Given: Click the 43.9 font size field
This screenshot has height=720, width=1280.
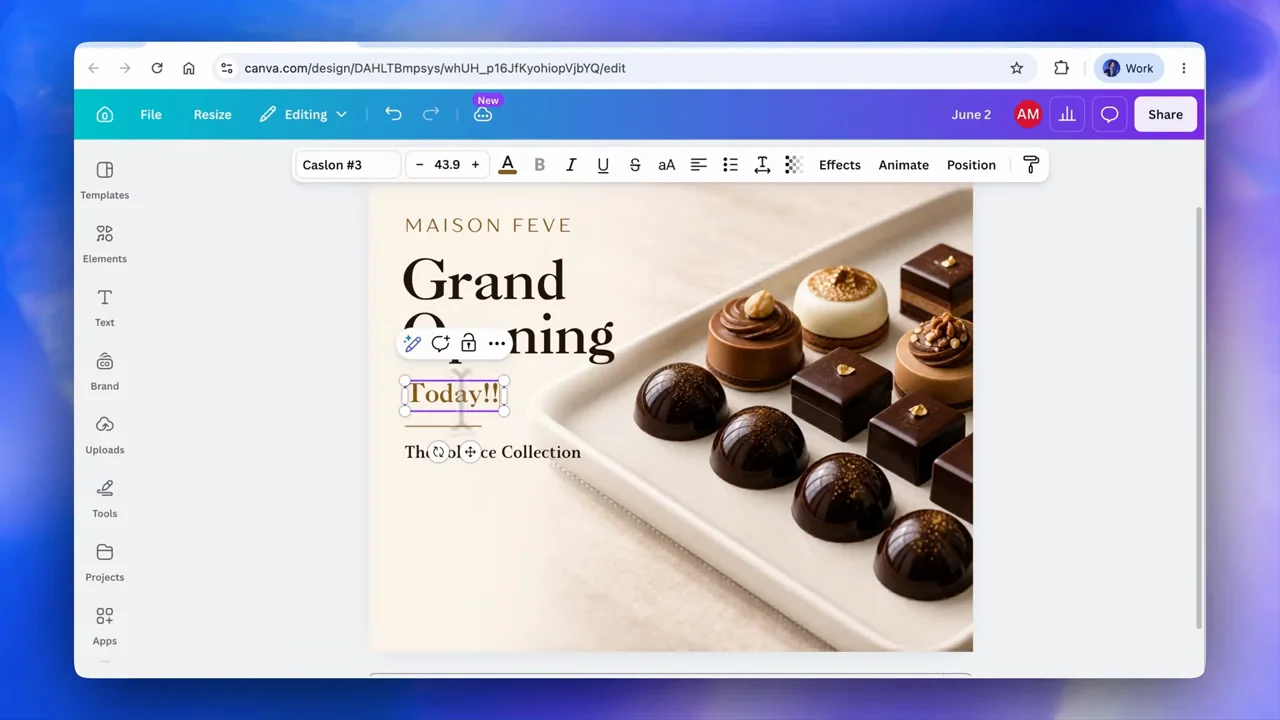Looking at the screenshot, I should (x=447, y=165).
